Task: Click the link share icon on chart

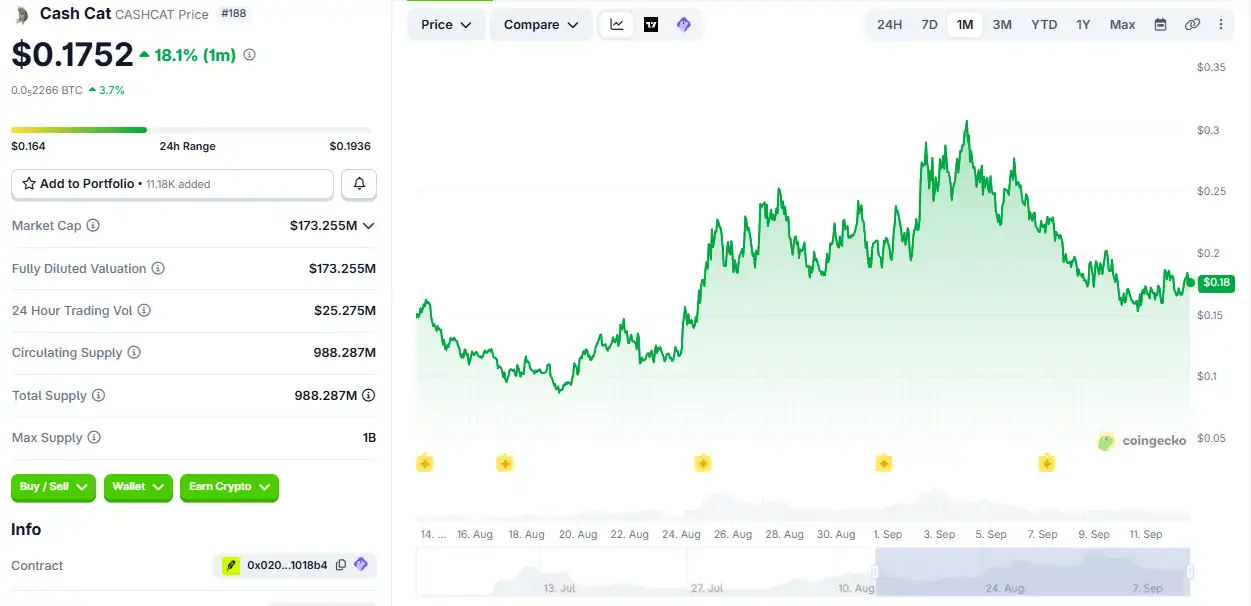Action: tap(1192, 24)
